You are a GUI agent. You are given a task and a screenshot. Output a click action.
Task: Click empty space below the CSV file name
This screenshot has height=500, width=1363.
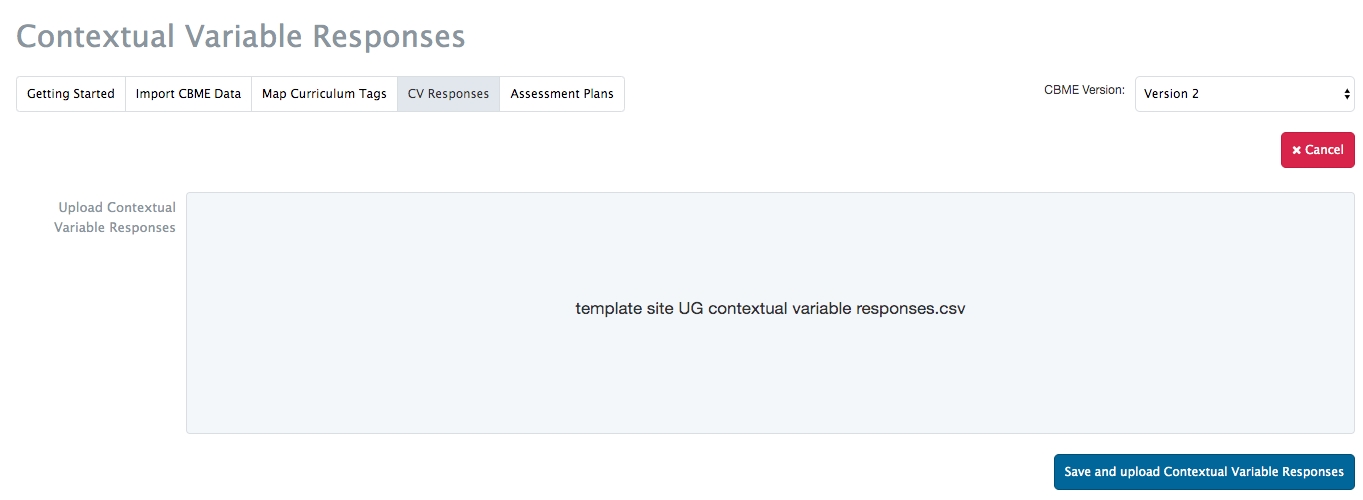coord(770,380)
